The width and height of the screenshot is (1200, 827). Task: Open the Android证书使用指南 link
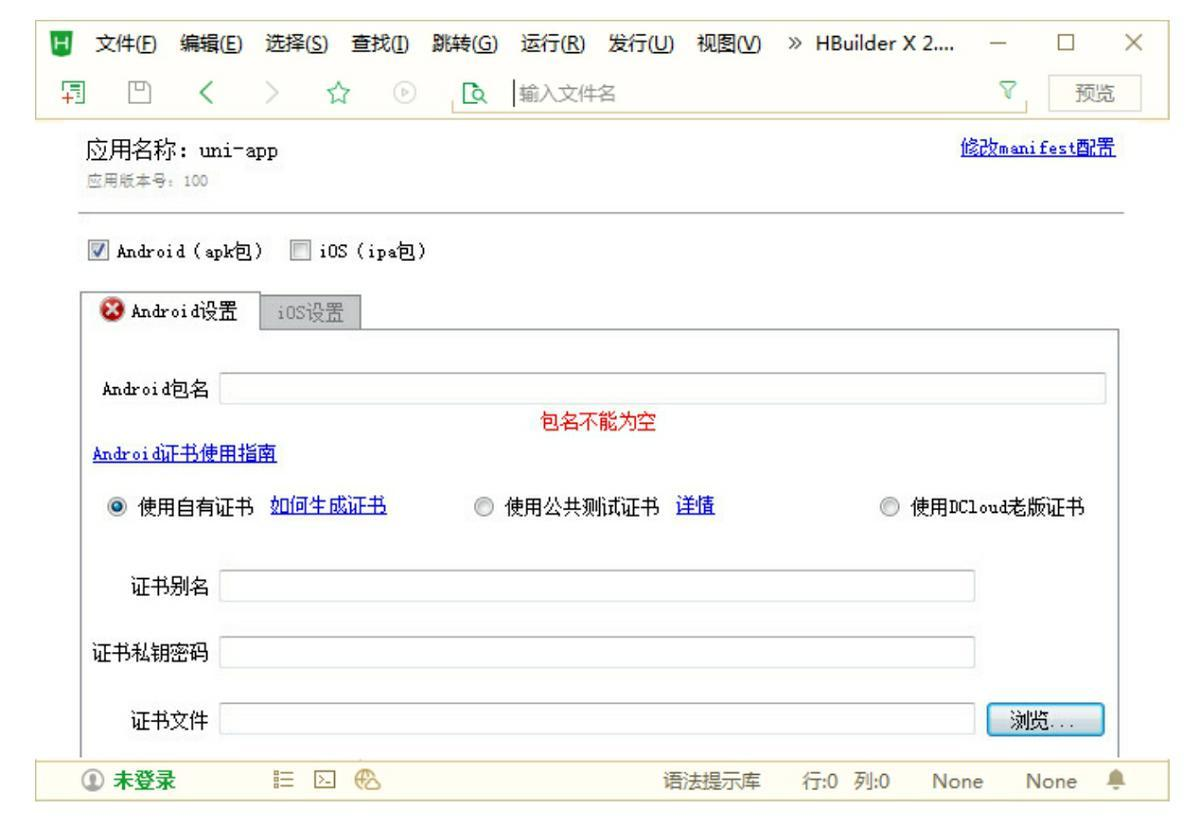(x=186, y=453)
